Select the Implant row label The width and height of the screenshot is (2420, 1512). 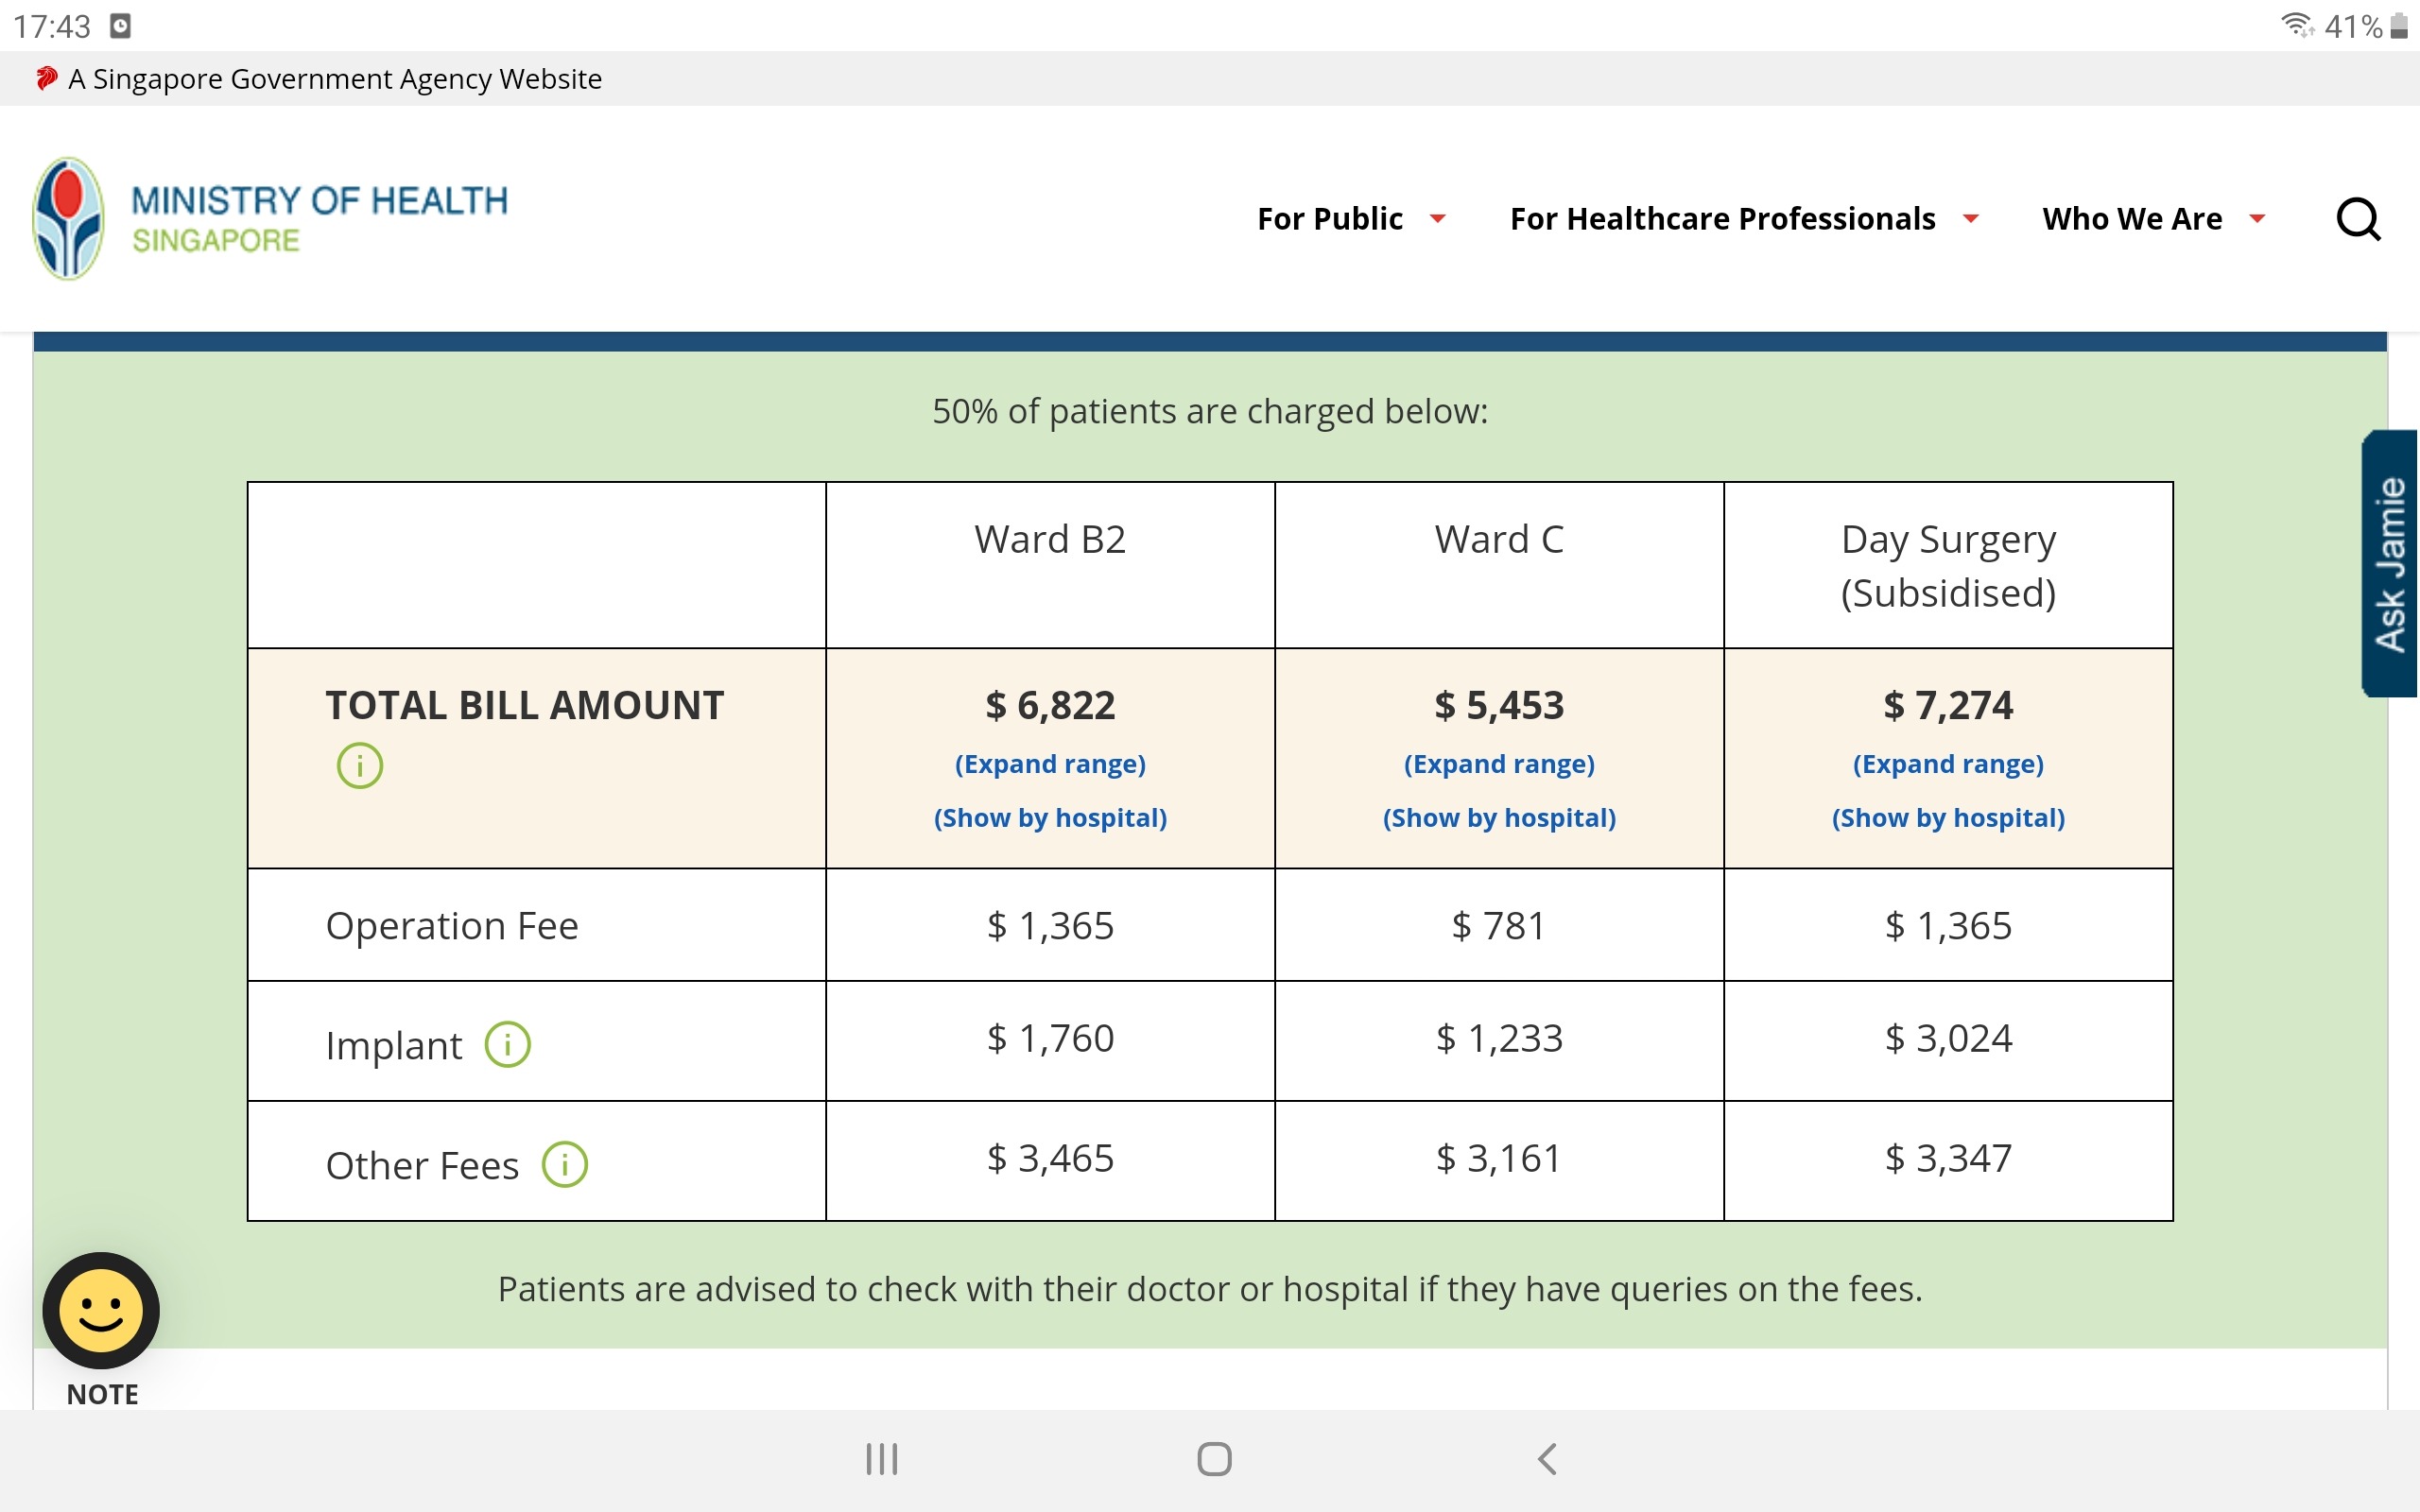click(393, 1046)
